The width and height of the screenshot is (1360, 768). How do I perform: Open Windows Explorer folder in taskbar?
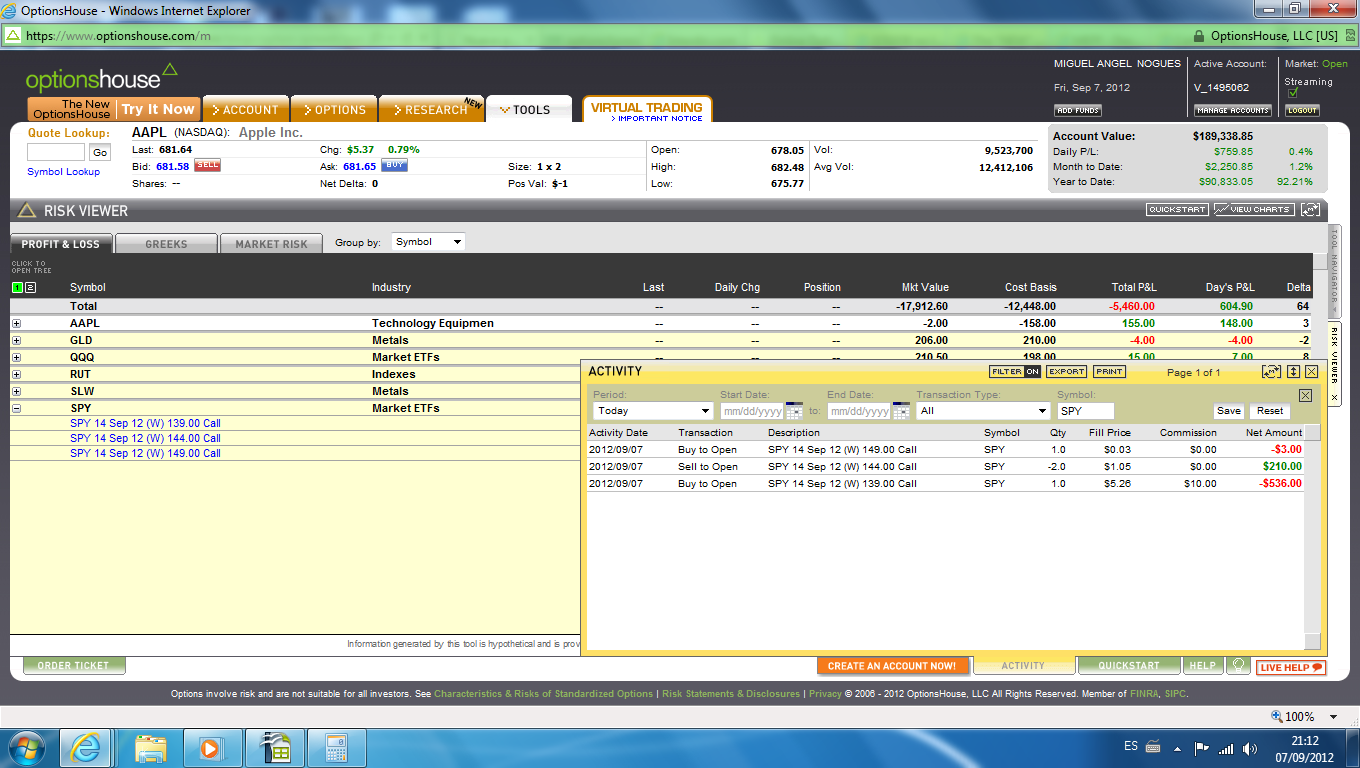151,747
